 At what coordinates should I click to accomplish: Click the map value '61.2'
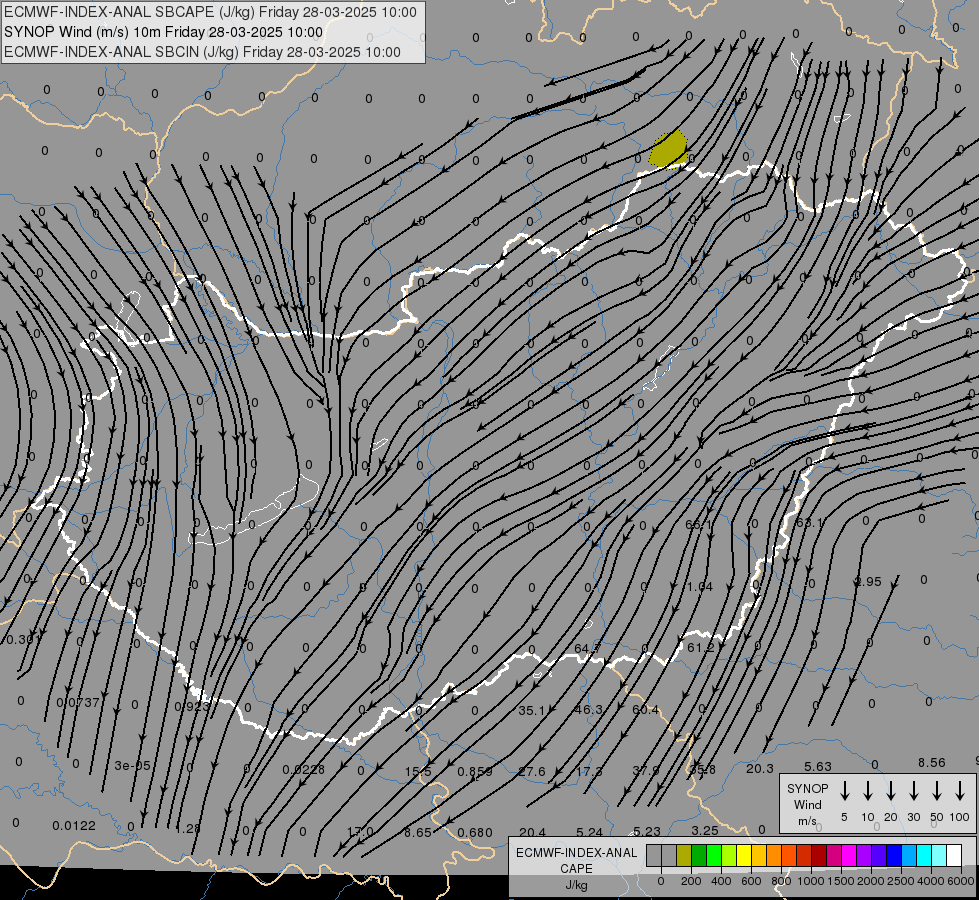pyautogui.click(x=701, y=648)
